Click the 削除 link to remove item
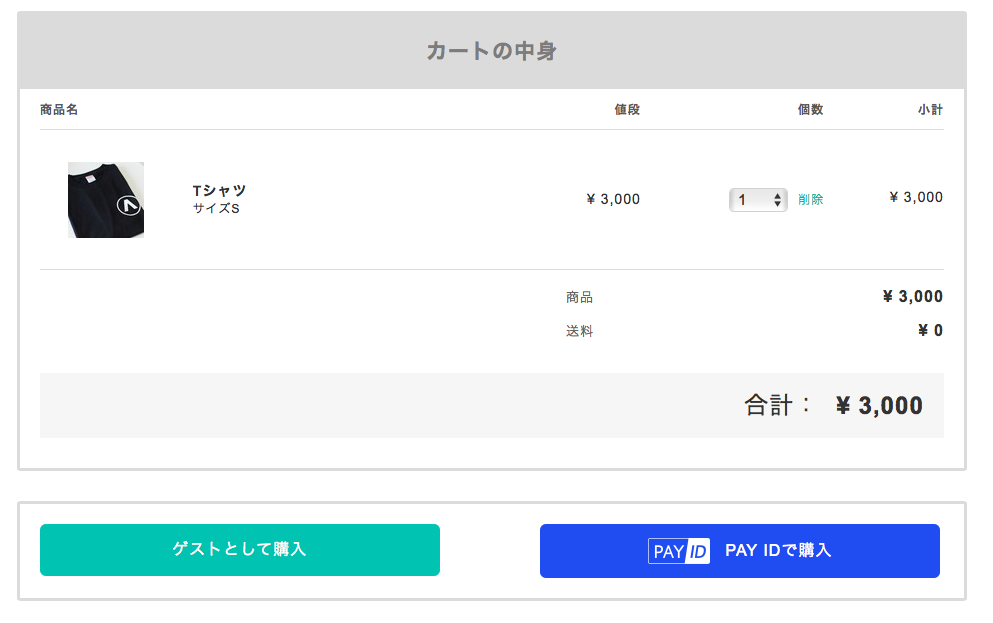The height and width of the screenshot is (623, 993). [x=811, y=200]
